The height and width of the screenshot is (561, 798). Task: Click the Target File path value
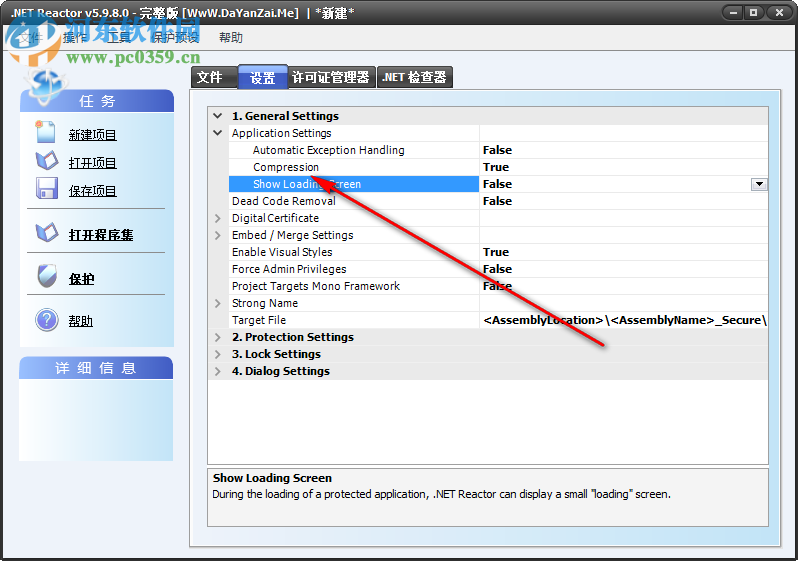[x=624, y=320]
